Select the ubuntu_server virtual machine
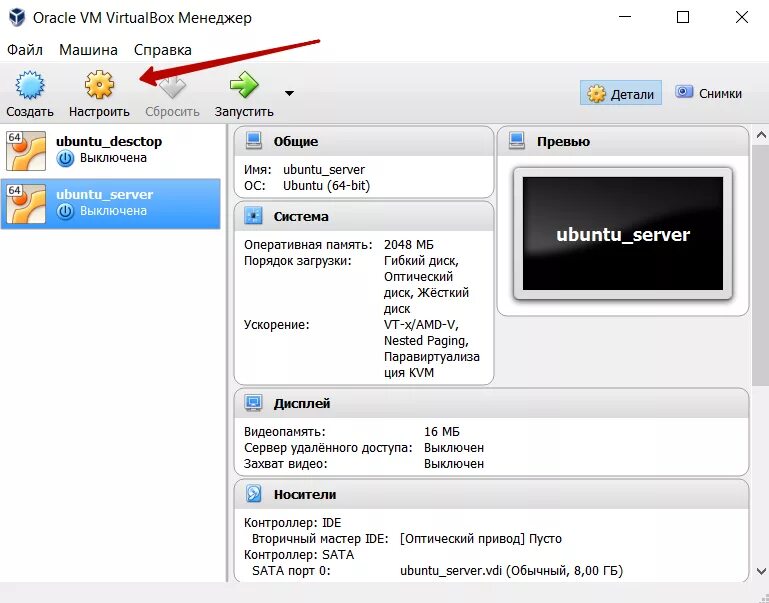Viewport: 769px width, 603px height. [x=111, y=203]
